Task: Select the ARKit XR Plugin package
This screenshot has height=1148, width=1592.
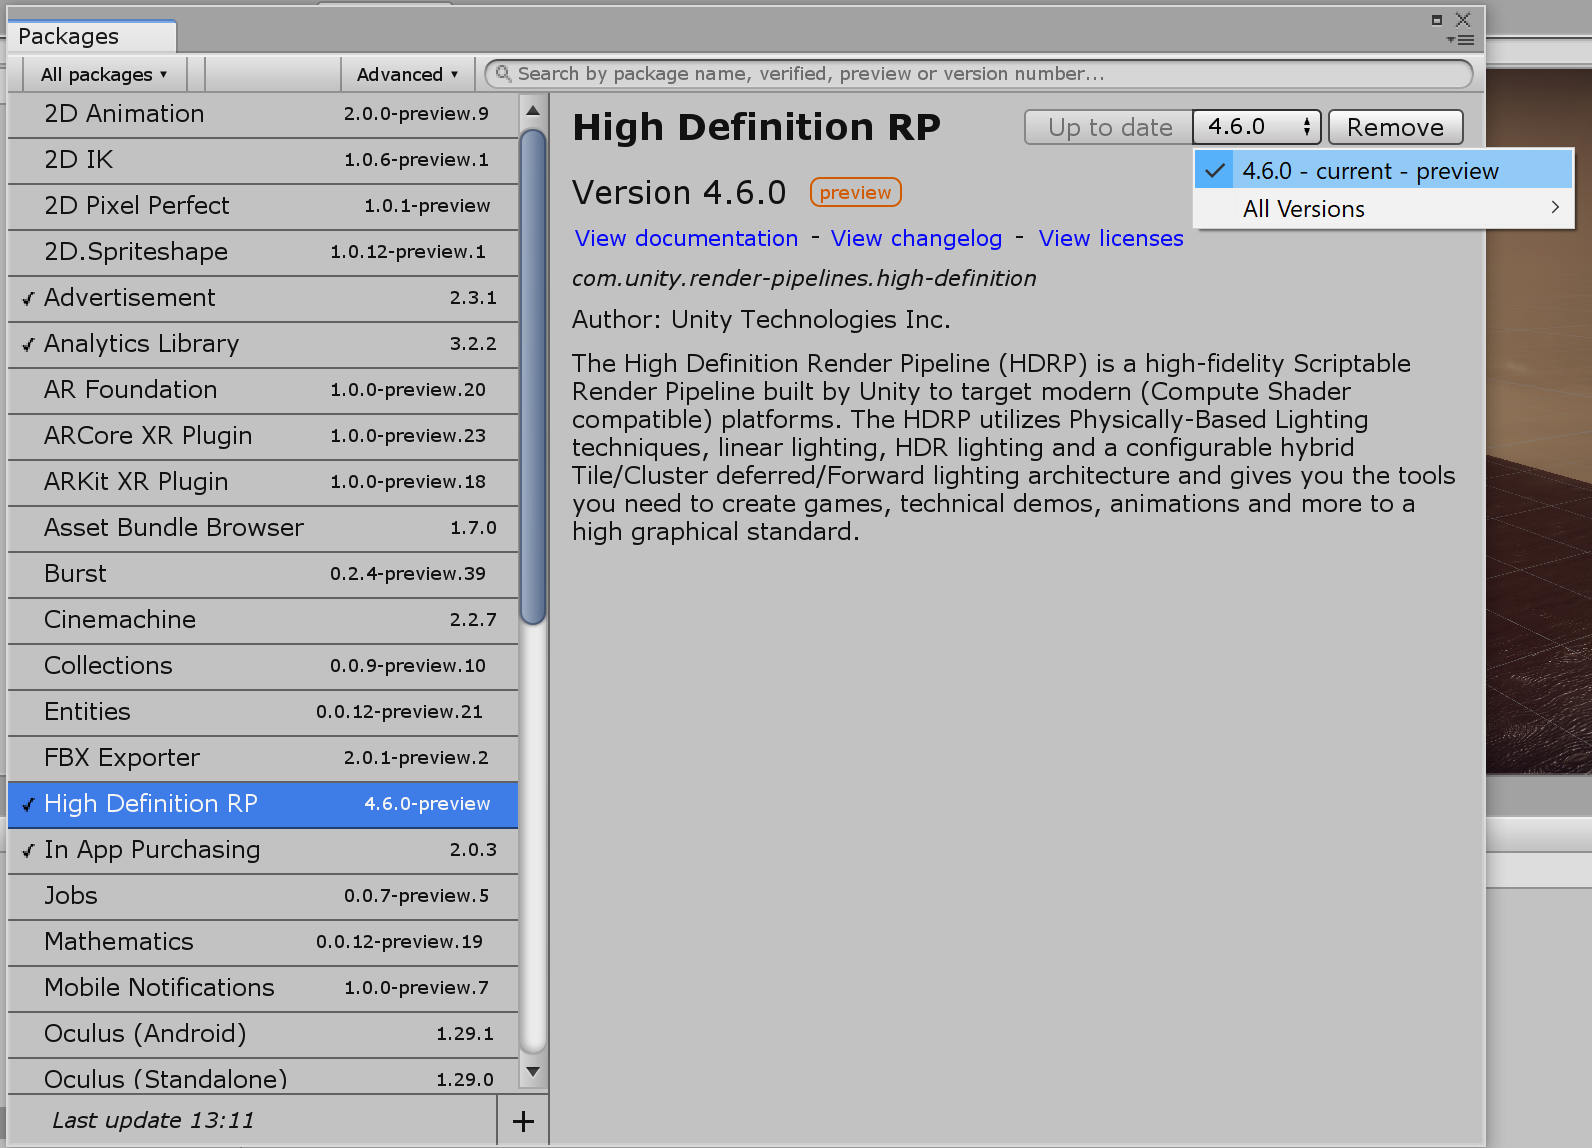Action: point(263,482)
